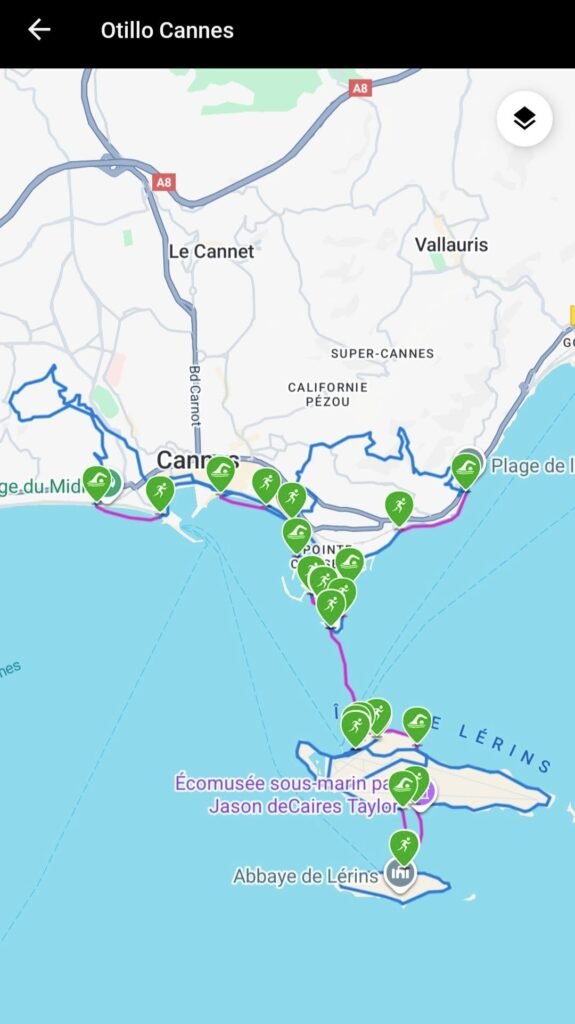
Task: Tap the Abbaye de Lérins label
Action: click(x=306, y=876)
